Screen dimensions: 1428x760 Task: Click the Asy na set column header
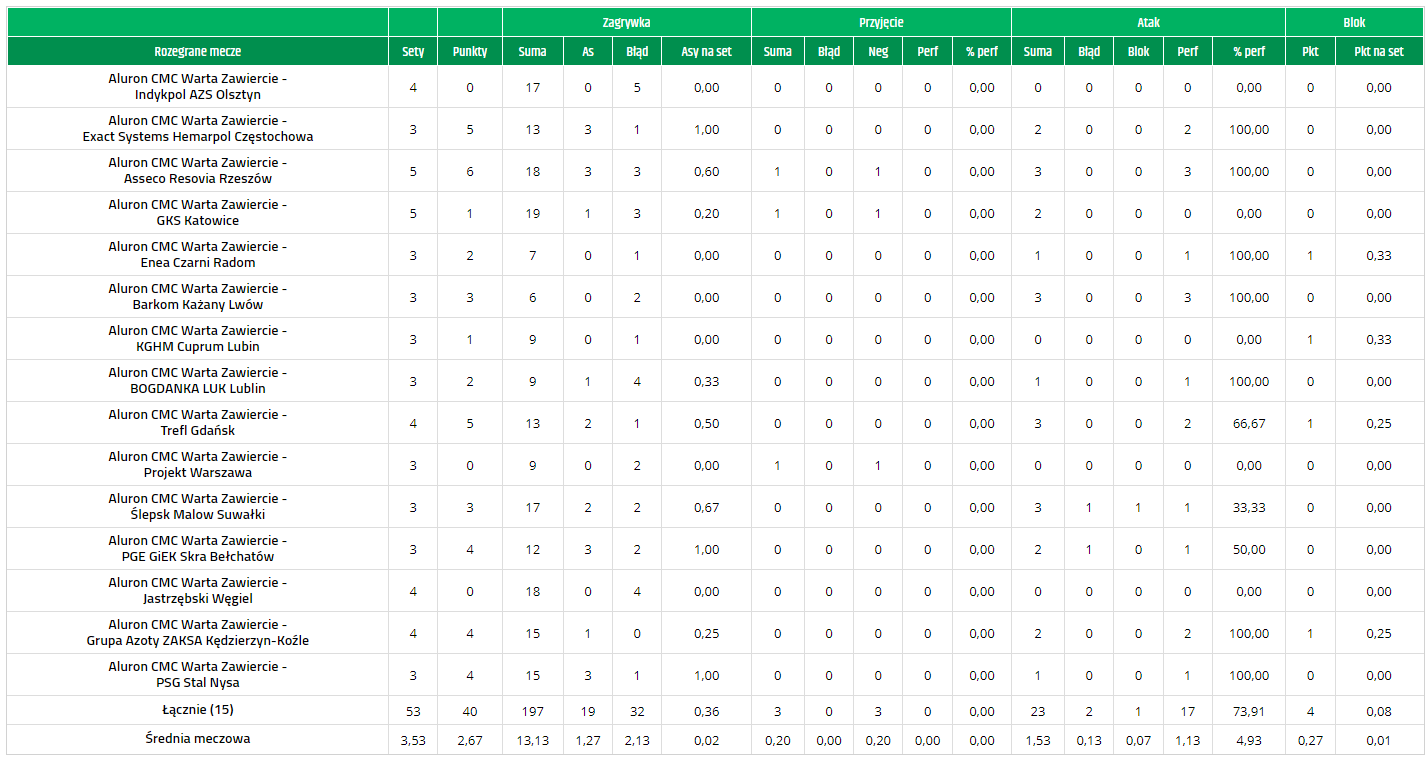tap(706, 51)
